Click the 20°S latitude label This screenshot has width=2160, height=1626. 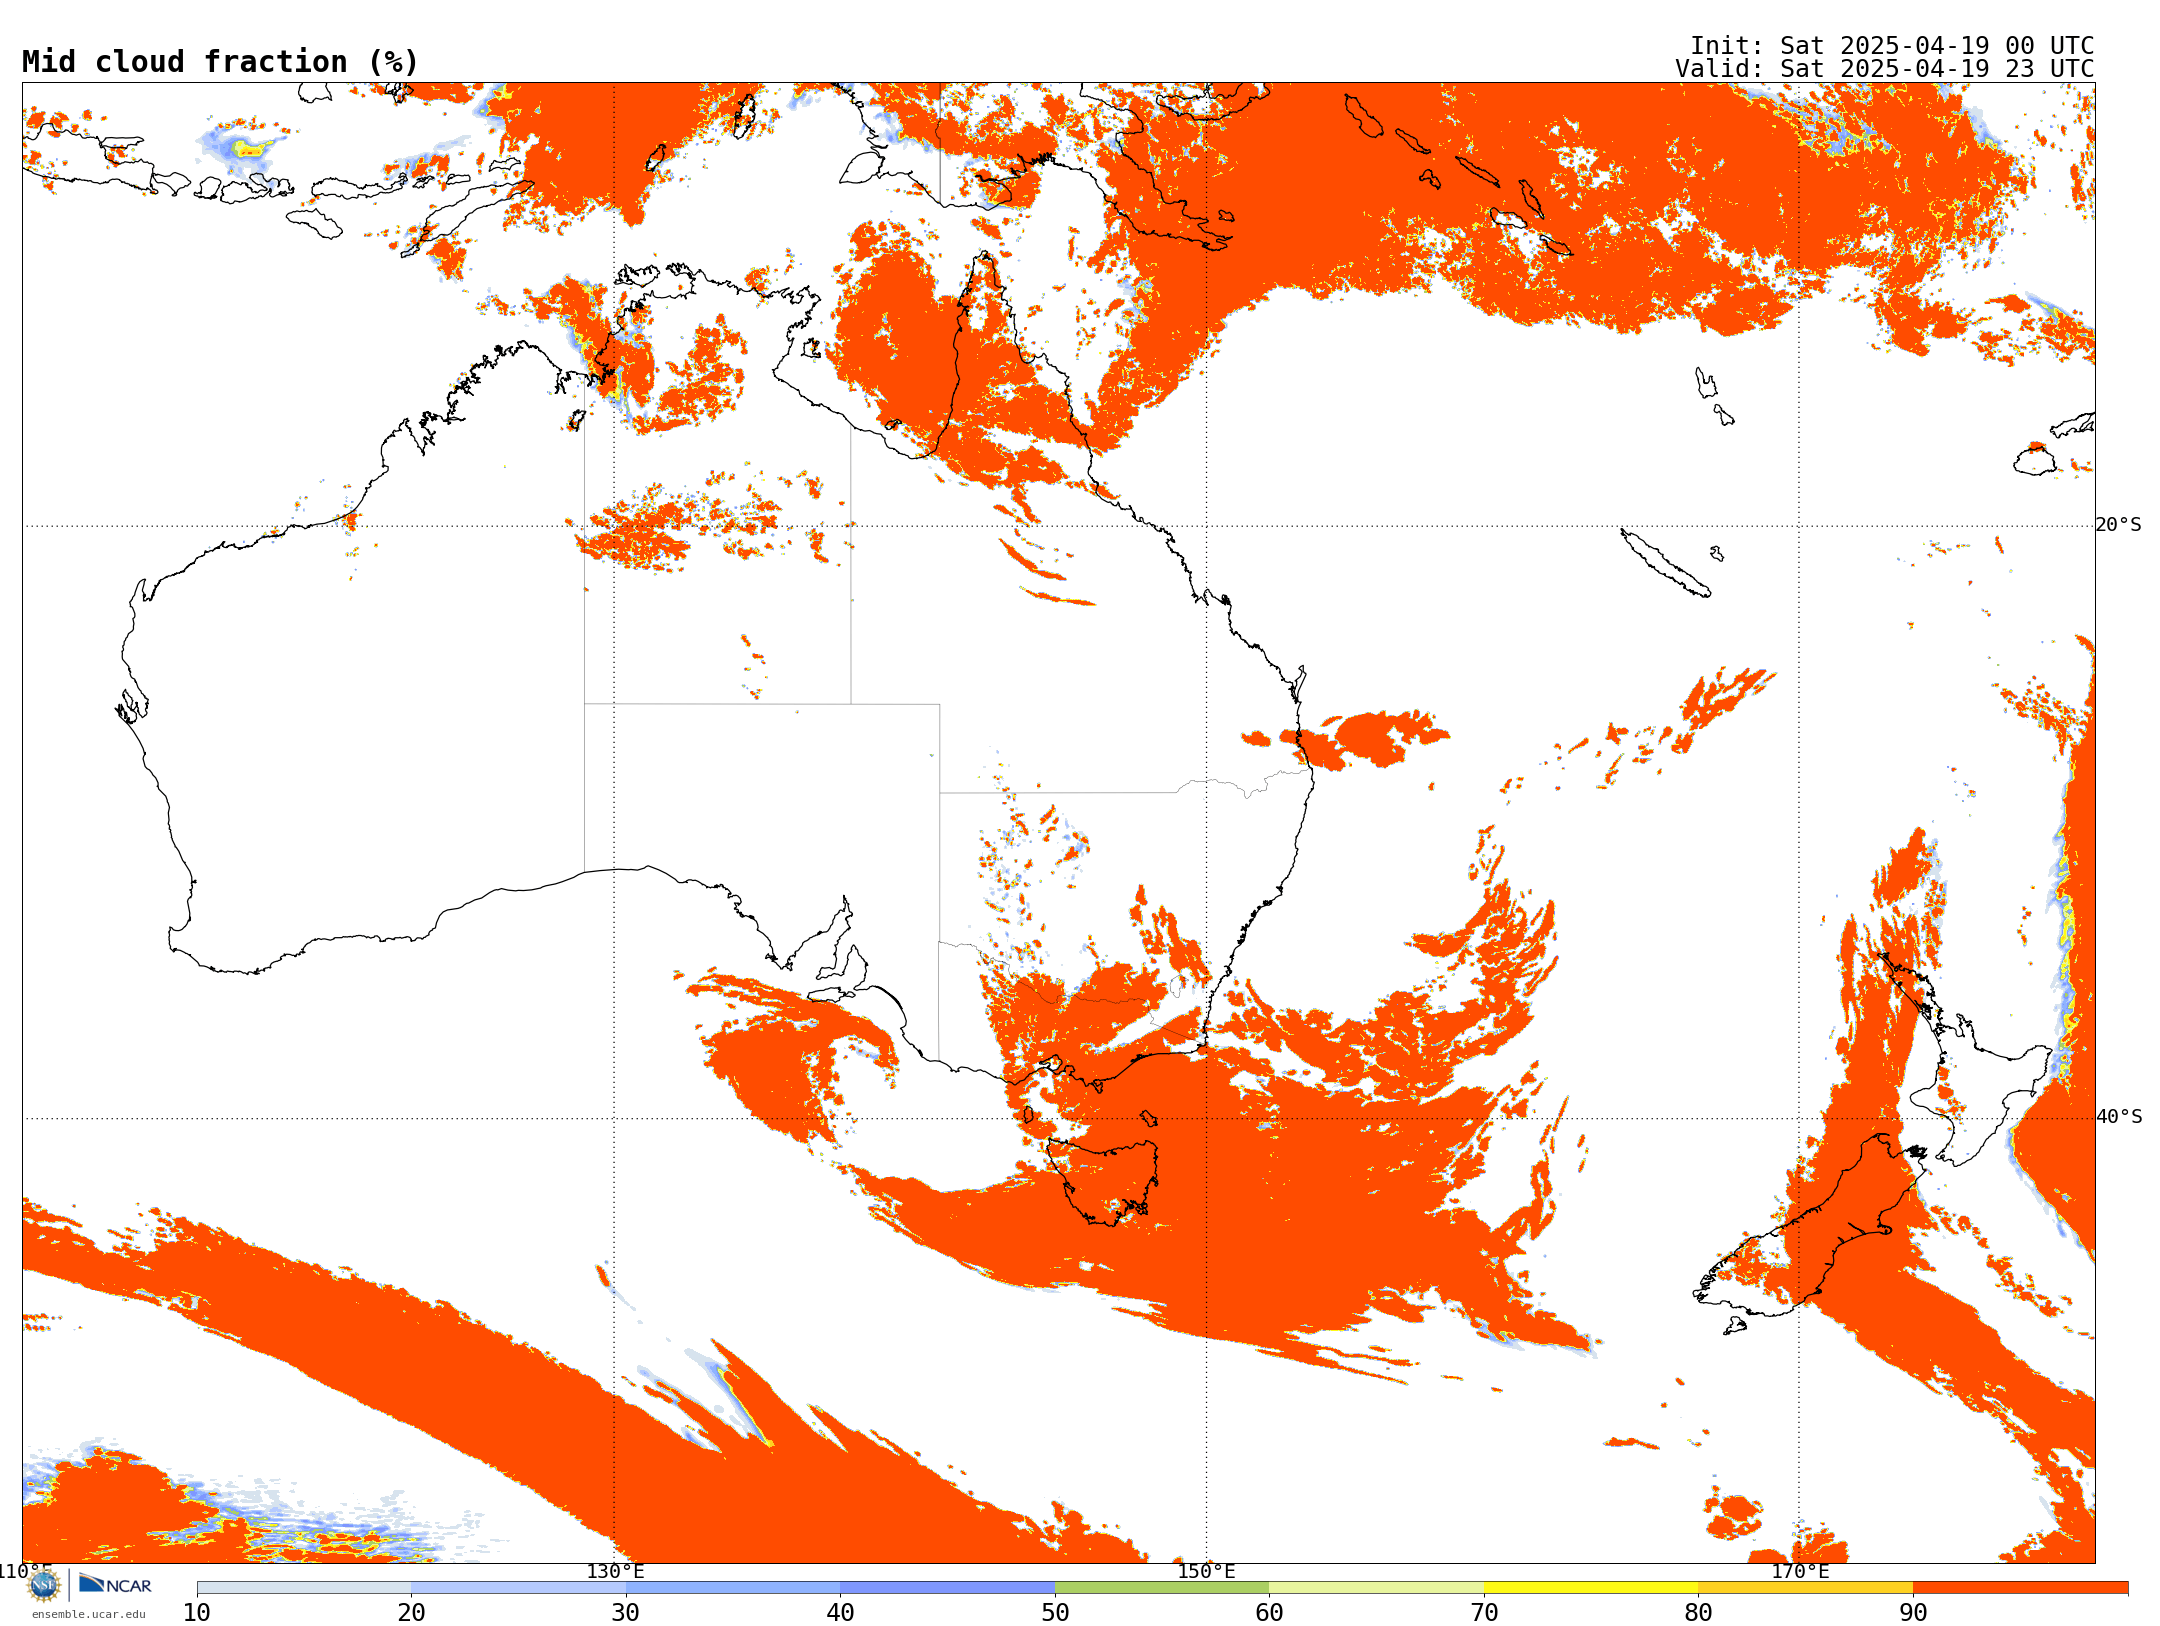[2119, 525]
